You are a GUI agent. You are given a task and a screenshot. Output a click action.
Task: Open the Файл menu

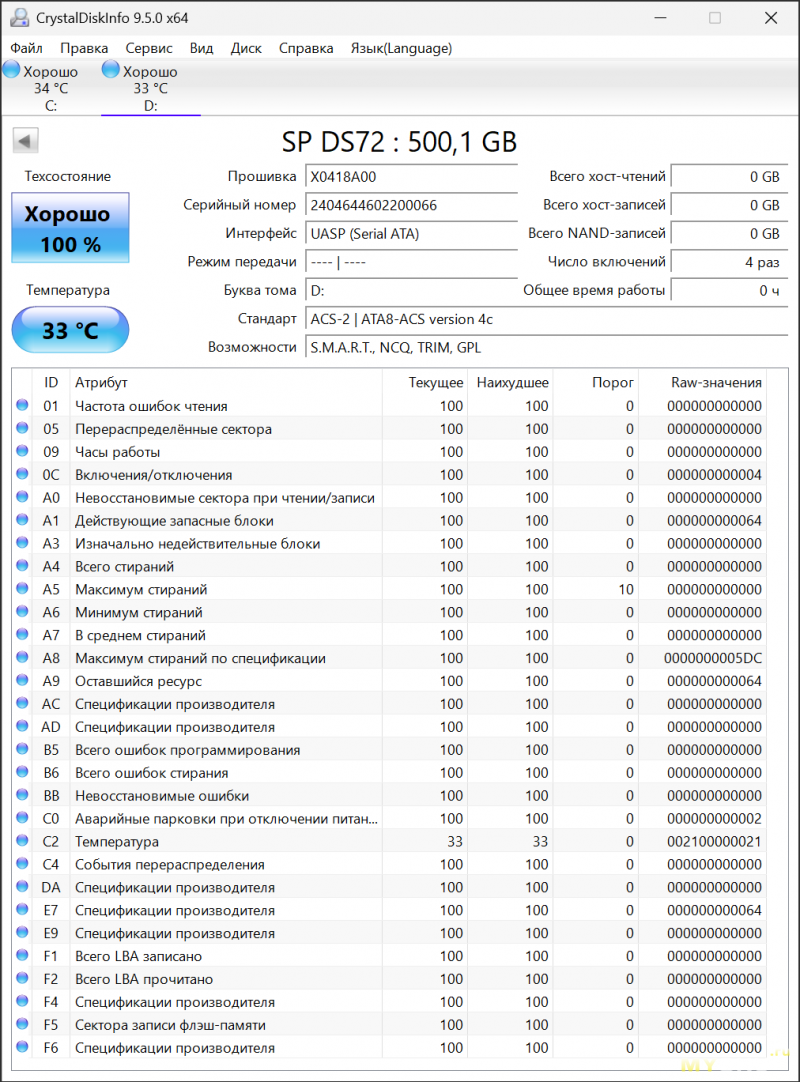point(26,48)
